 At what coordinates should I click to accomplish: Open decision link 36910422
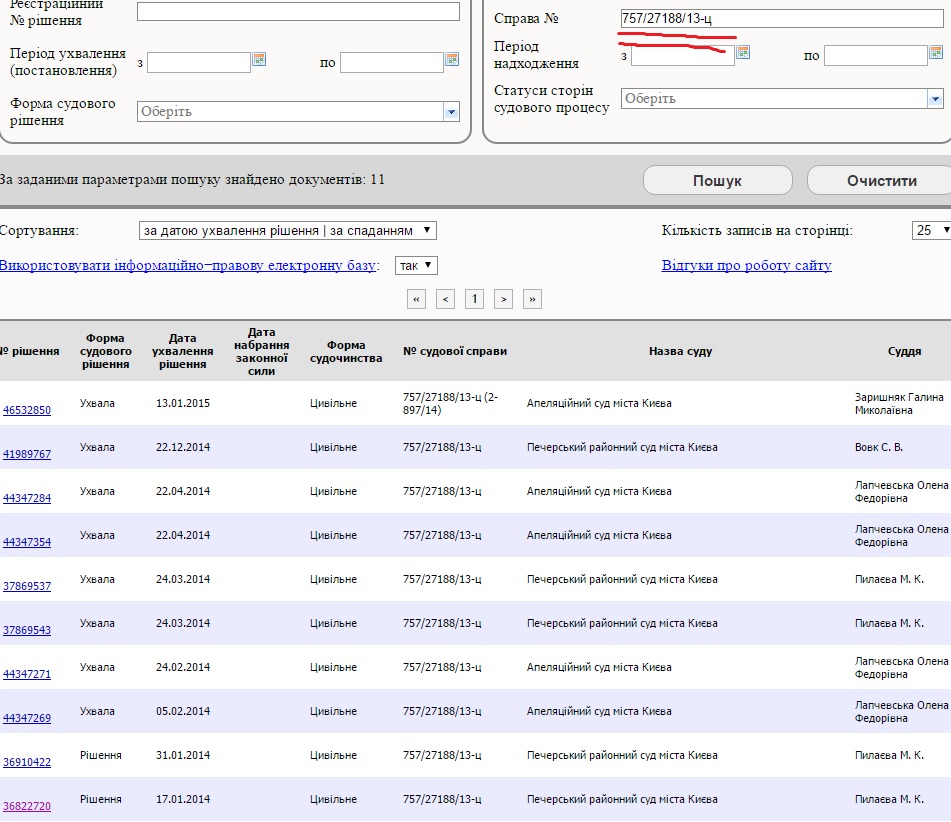(x=27, y=762)
